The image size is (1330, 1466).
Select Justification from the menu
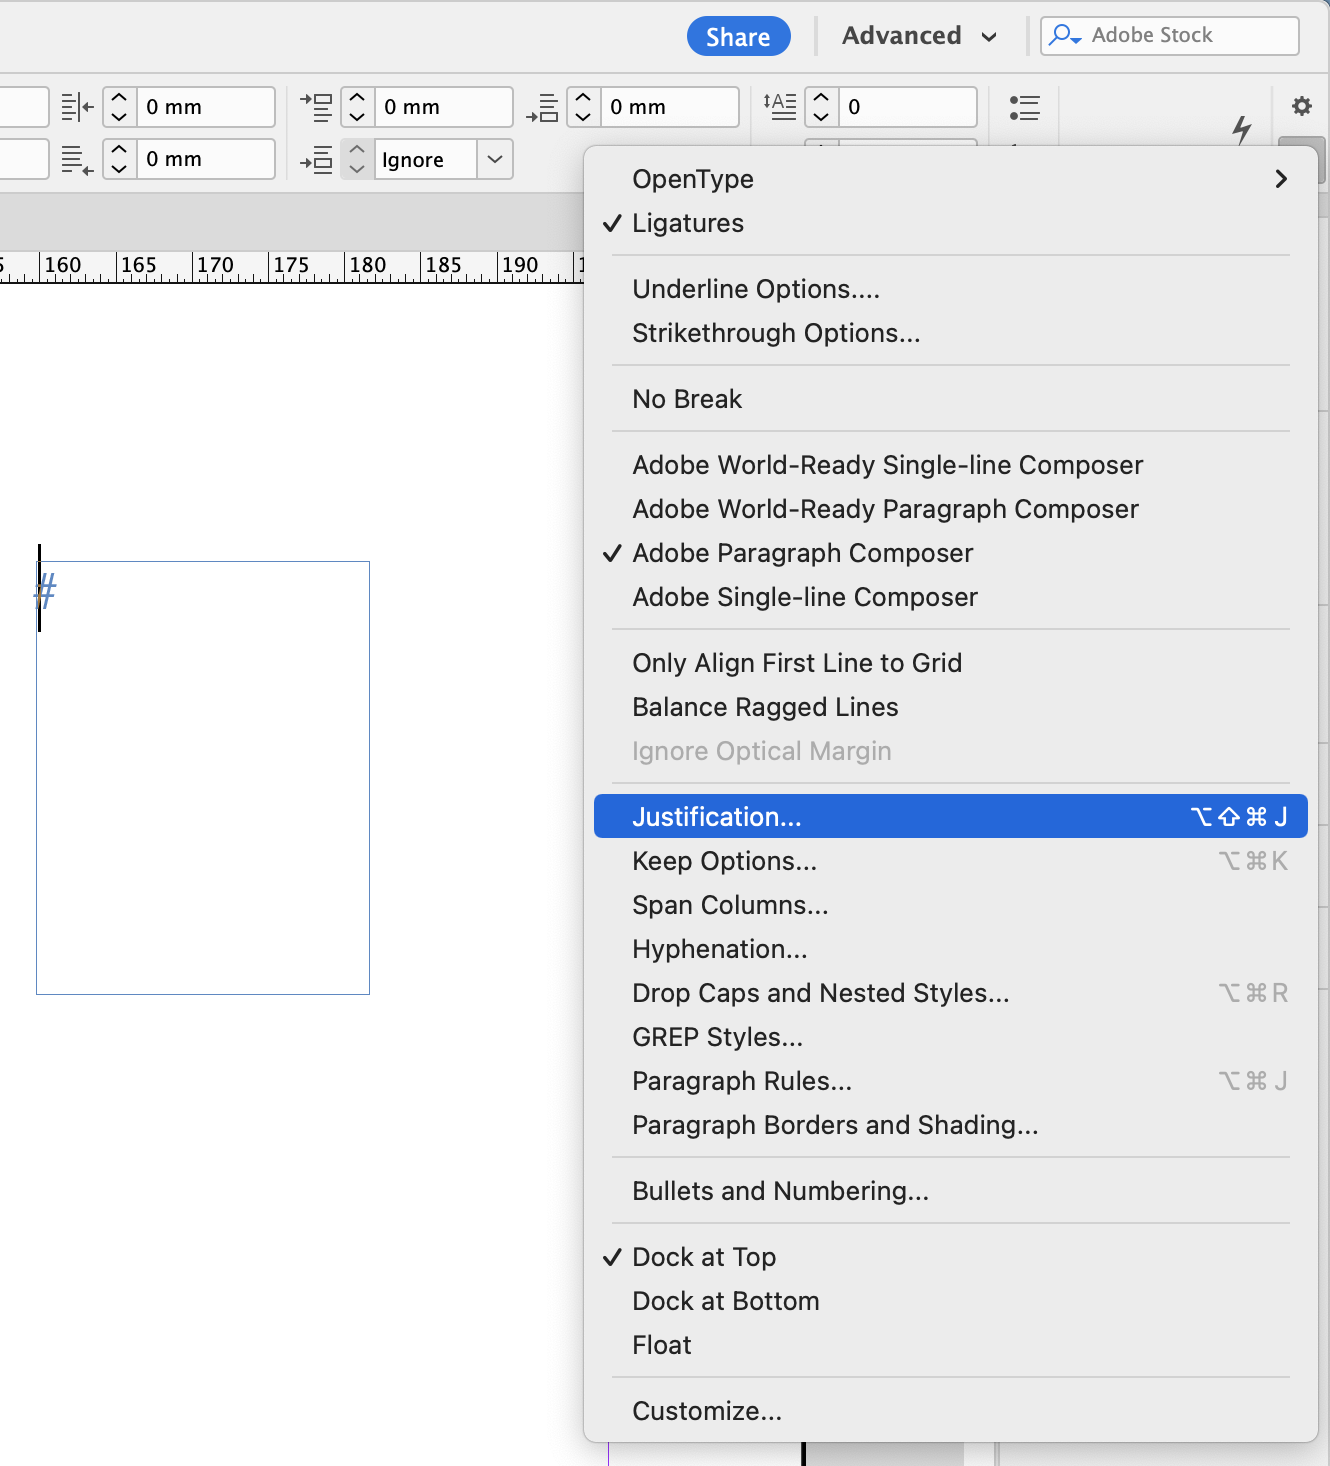(716, 816)
